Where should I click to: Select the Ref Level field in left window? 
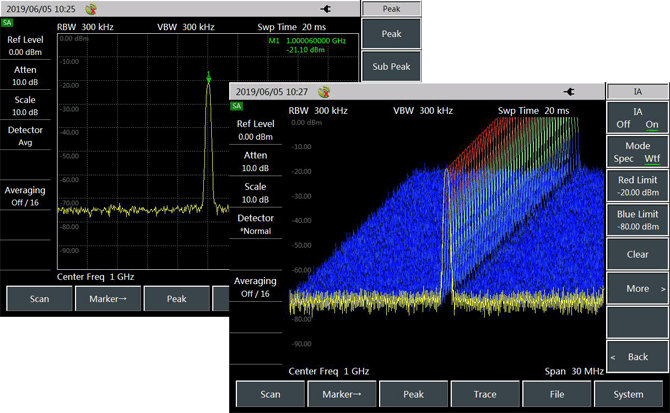25,46
